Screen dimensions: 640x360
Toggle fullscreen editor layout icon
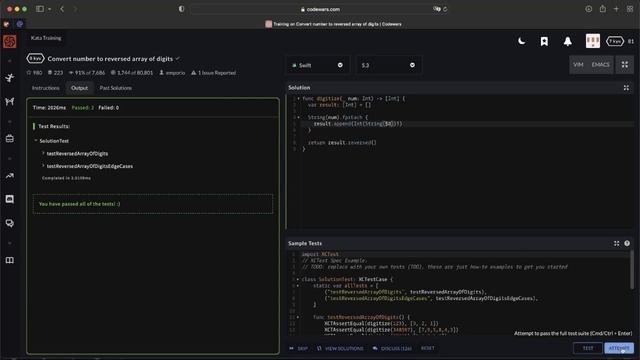click(624, 64)
